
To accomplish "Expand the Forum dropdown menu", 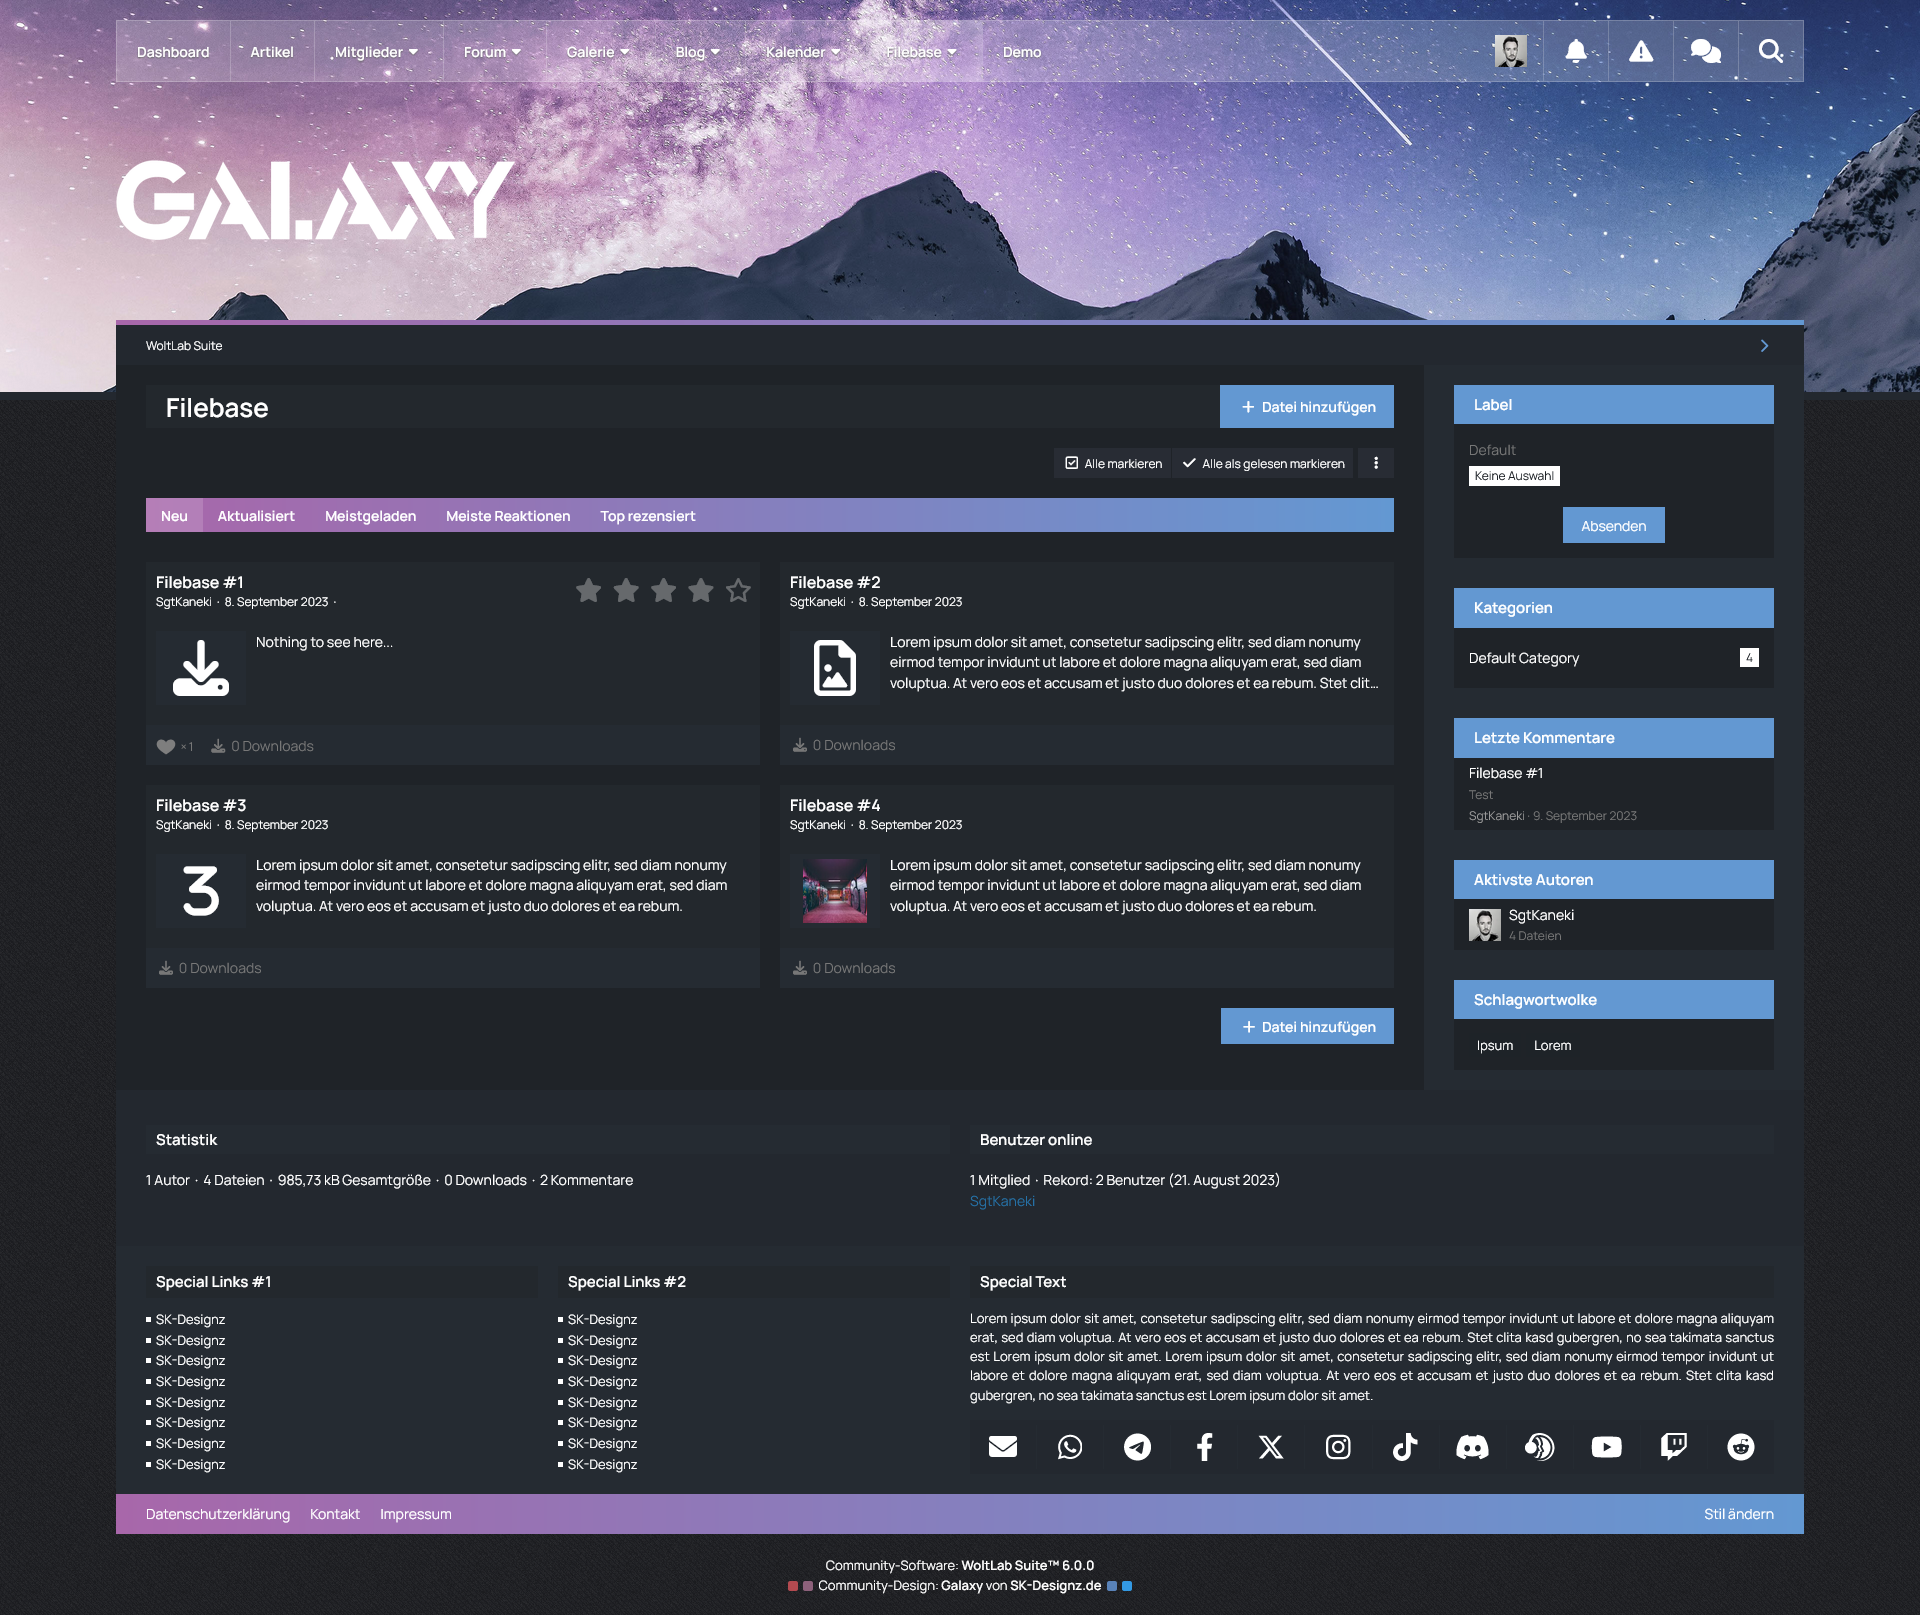I will pyautogui.click(x=492, y=52).
